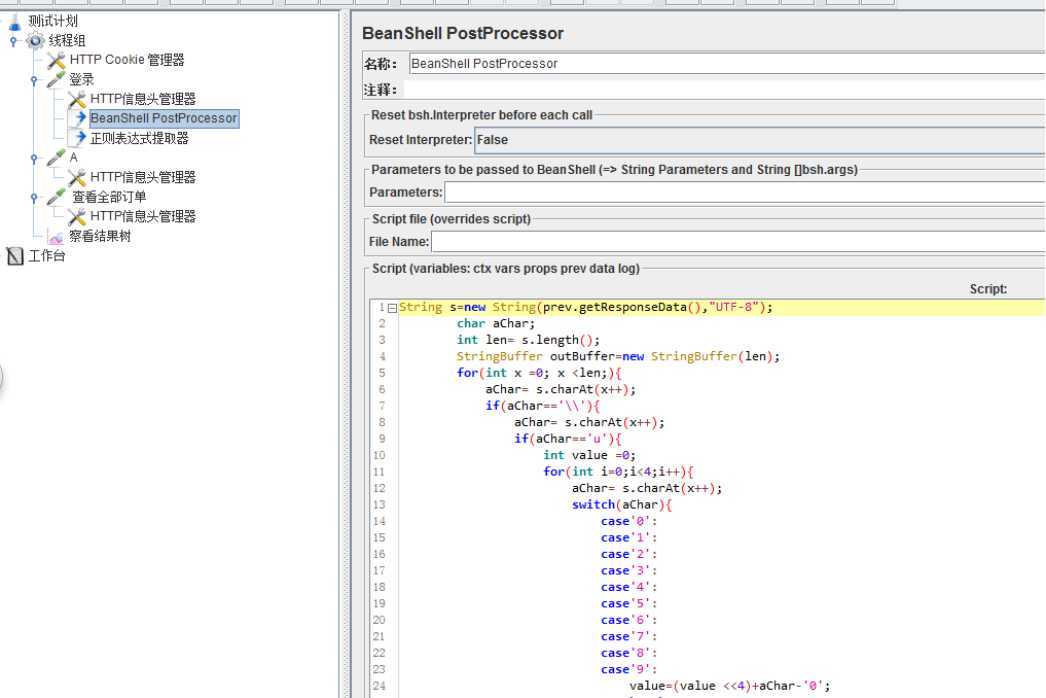Click the code line if(aChar=='u'){
Viewport: 1046px width, 698px height.
click(567, 438)
